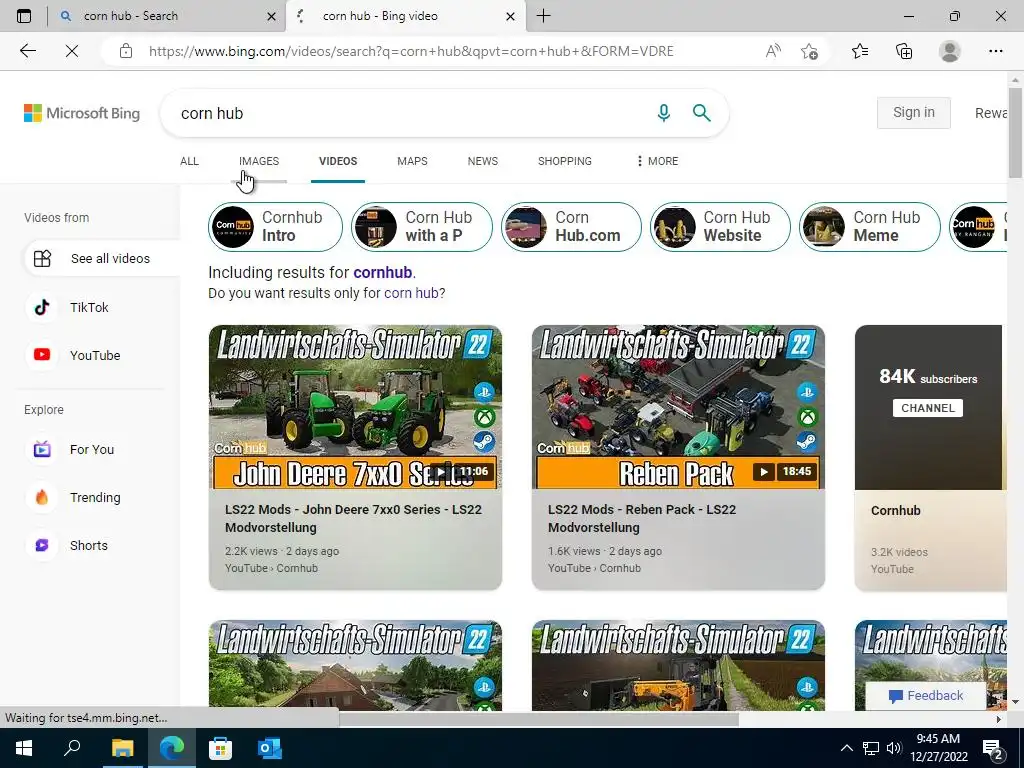Open the volume speaker tray icon

[x=894, y=748]
